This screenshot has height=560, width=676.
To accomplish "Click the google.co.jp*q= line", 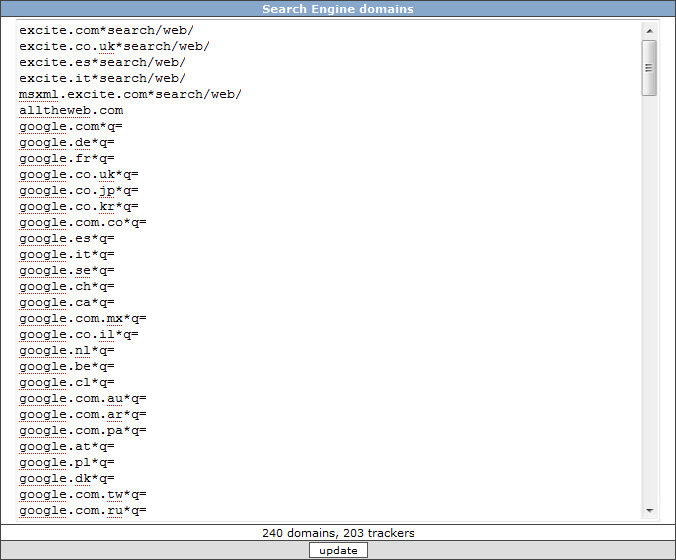I will pyautogui.click(x=79, y=190).
